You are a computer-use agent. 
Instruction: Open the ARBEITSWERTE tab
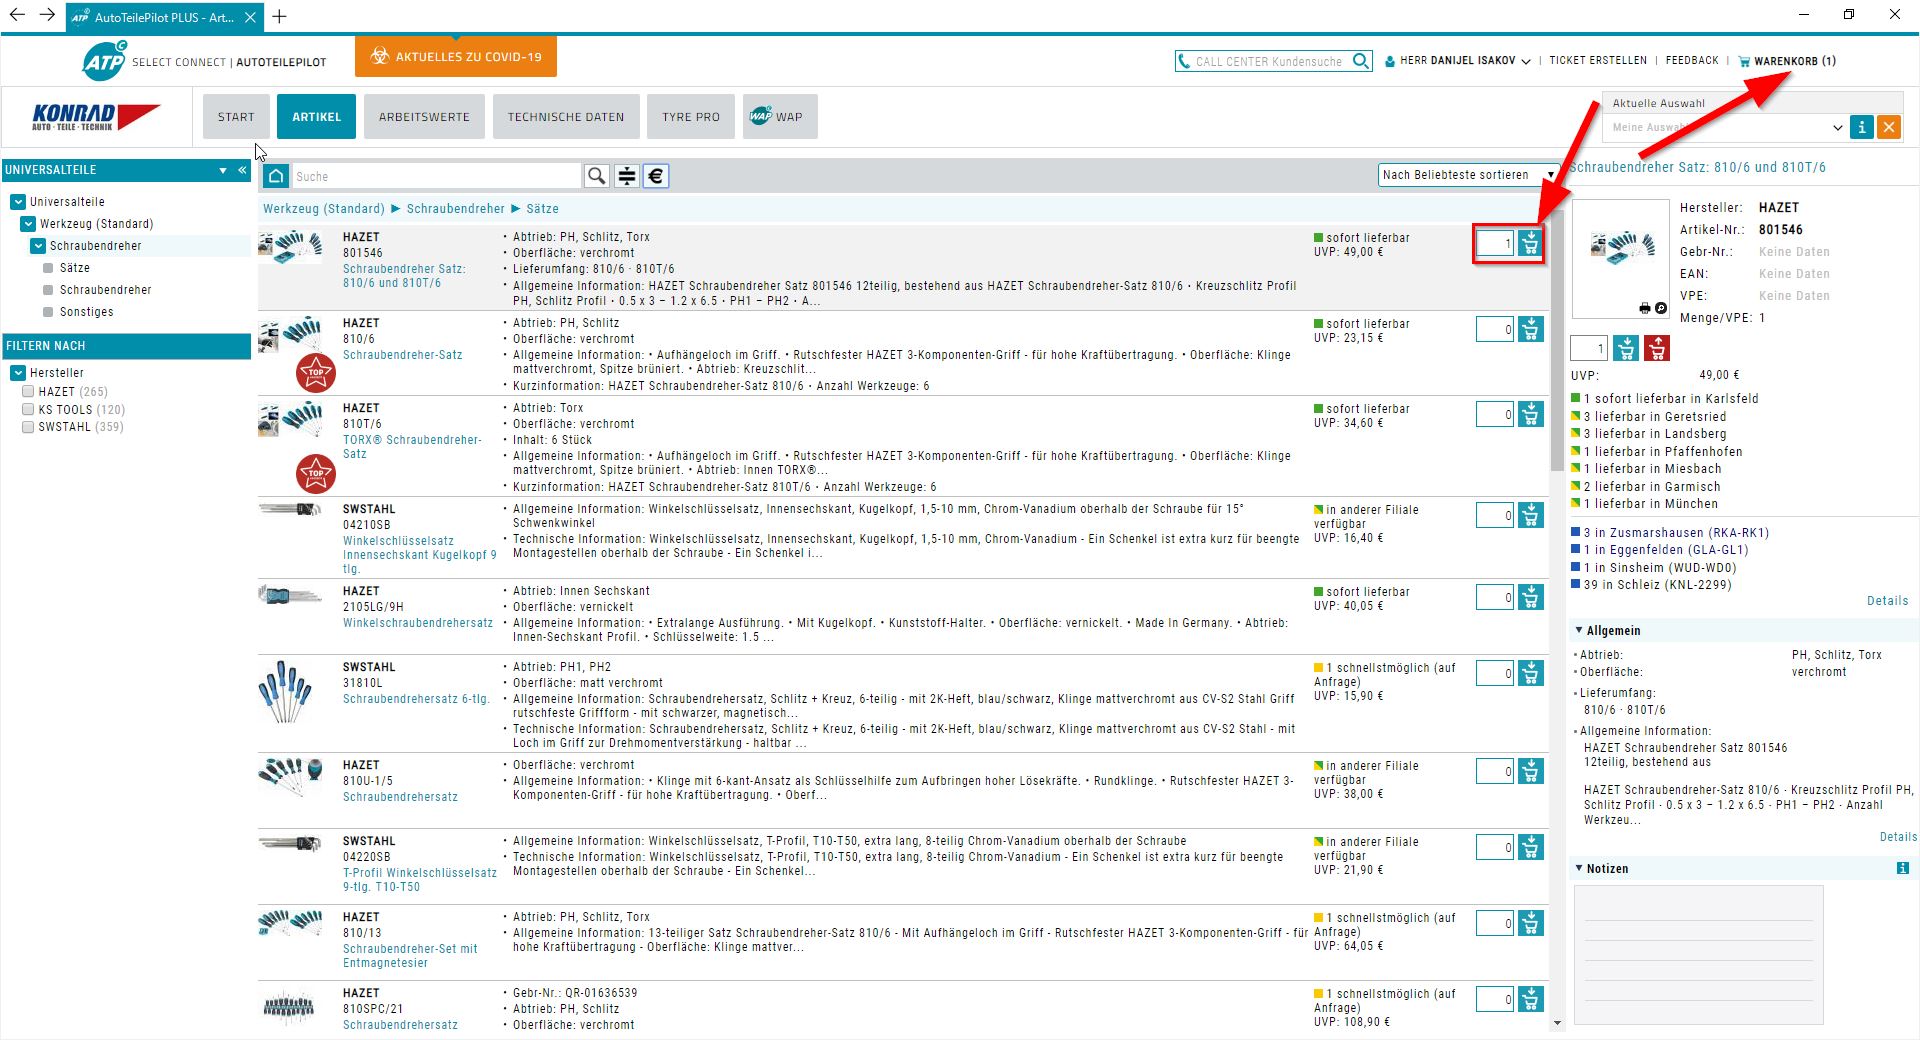pos(424,117)
